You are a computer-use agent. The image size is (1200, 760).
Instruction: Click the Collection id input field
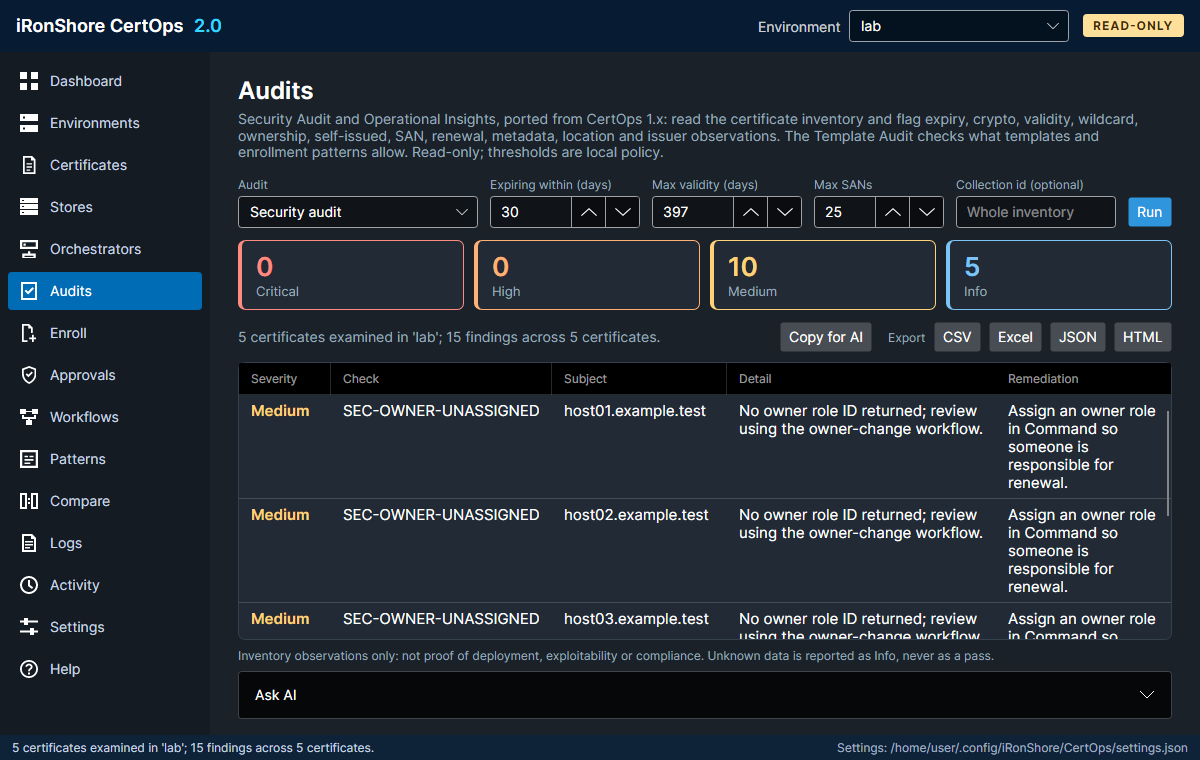pos(1036,212)
